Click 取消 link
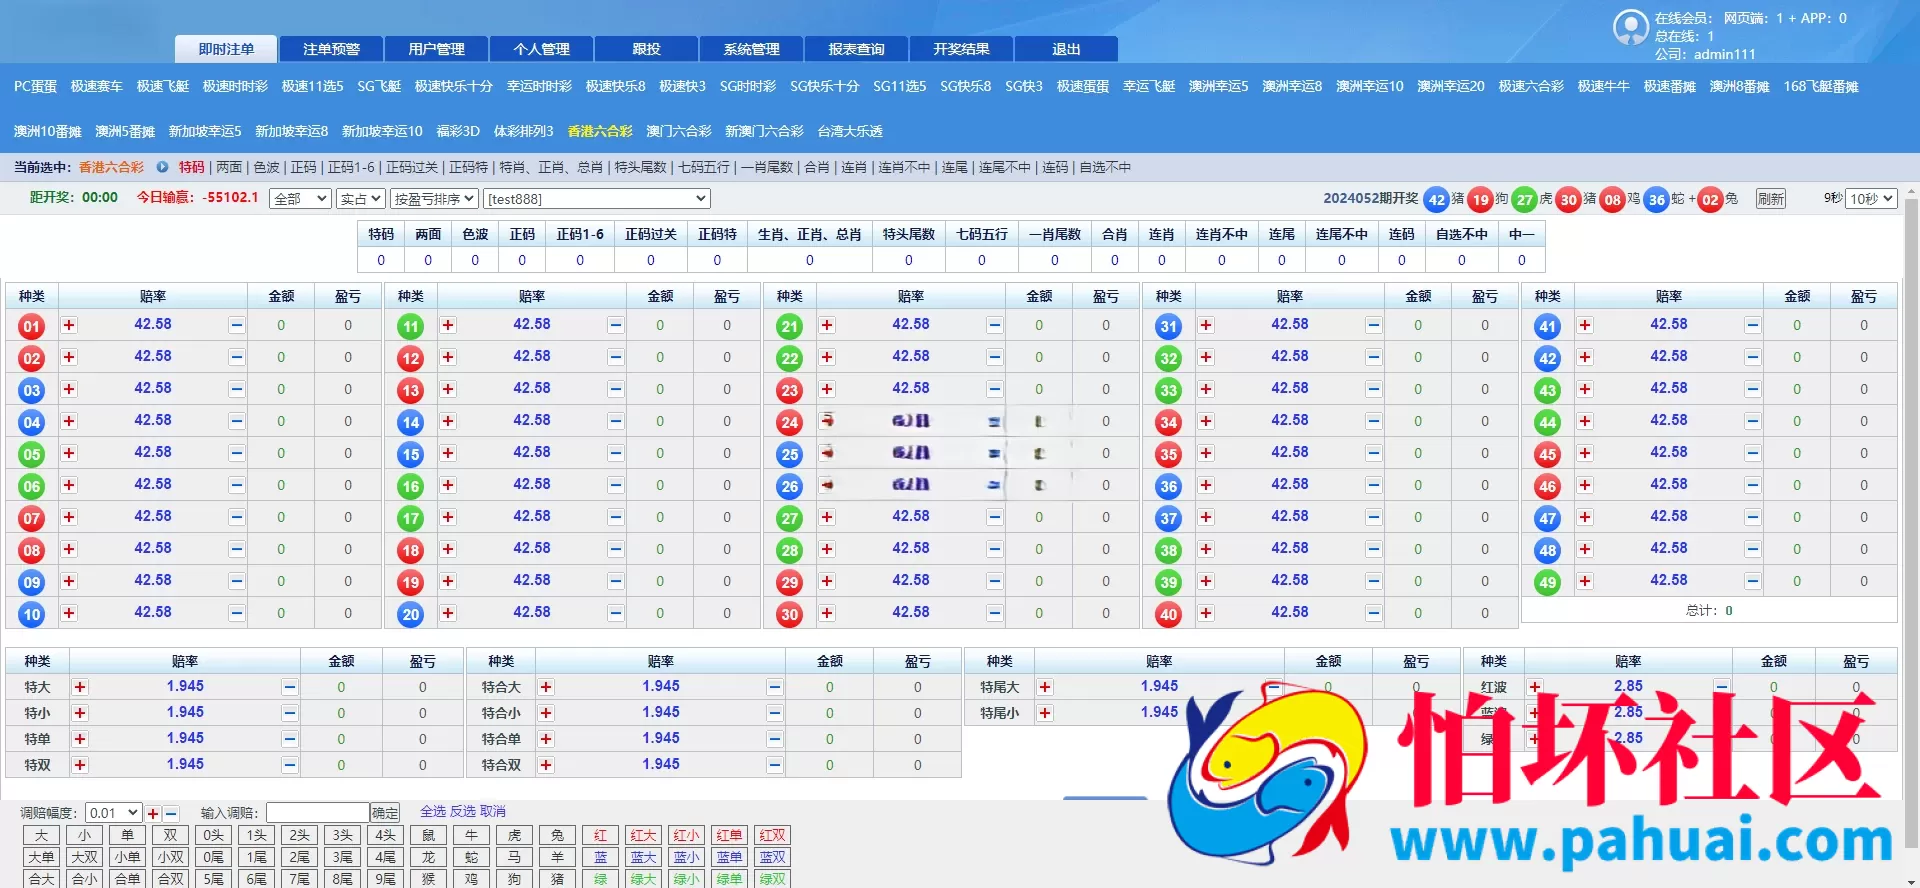The width and height of the screenshot is (1920, 888). (x=493, y=811)
